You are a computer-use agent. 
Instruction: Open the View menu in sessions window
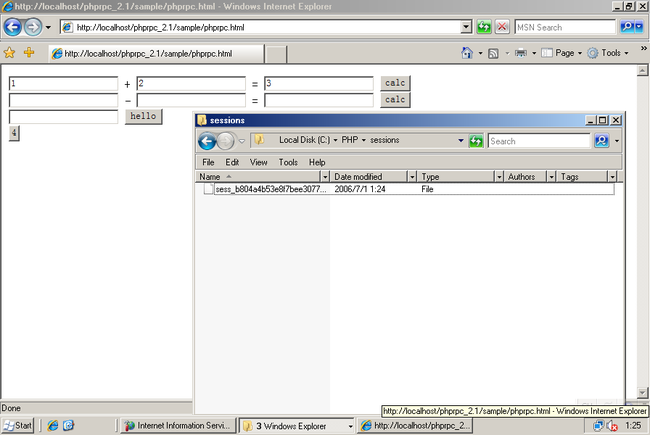pyautogui.click(x=258, y=163)
